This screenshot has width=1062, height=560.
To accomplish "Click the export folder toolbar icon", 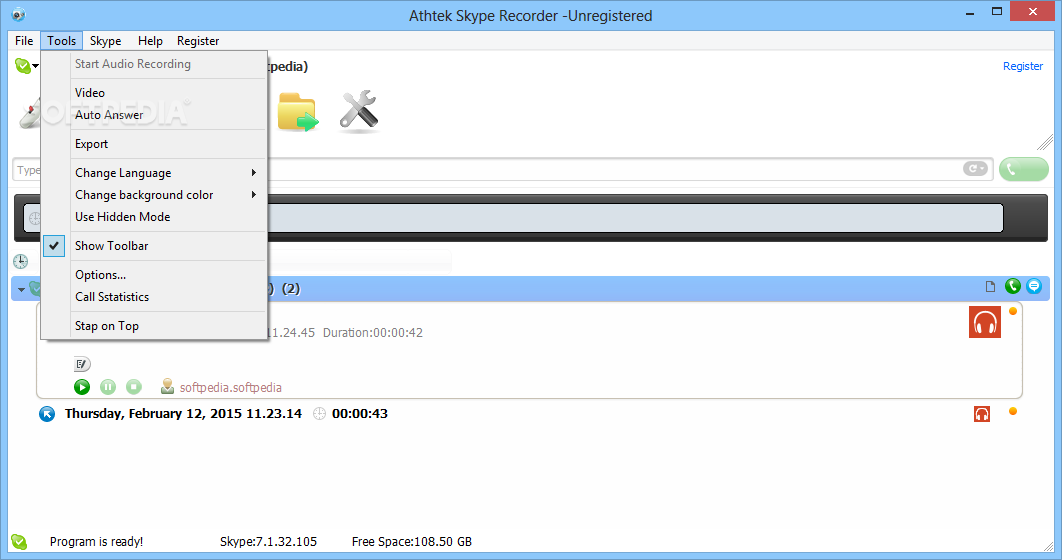I will tap(297, 112).
